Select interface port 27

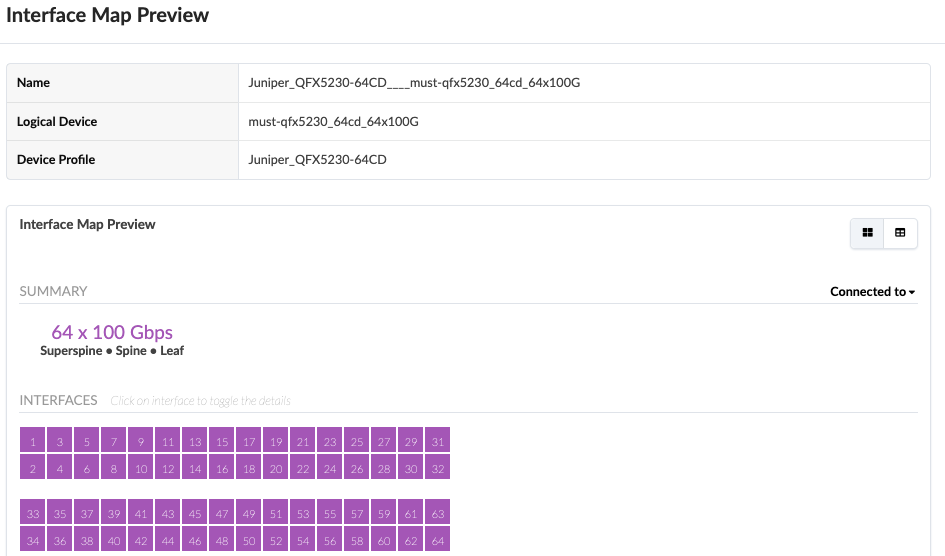[x=384, y=440]
